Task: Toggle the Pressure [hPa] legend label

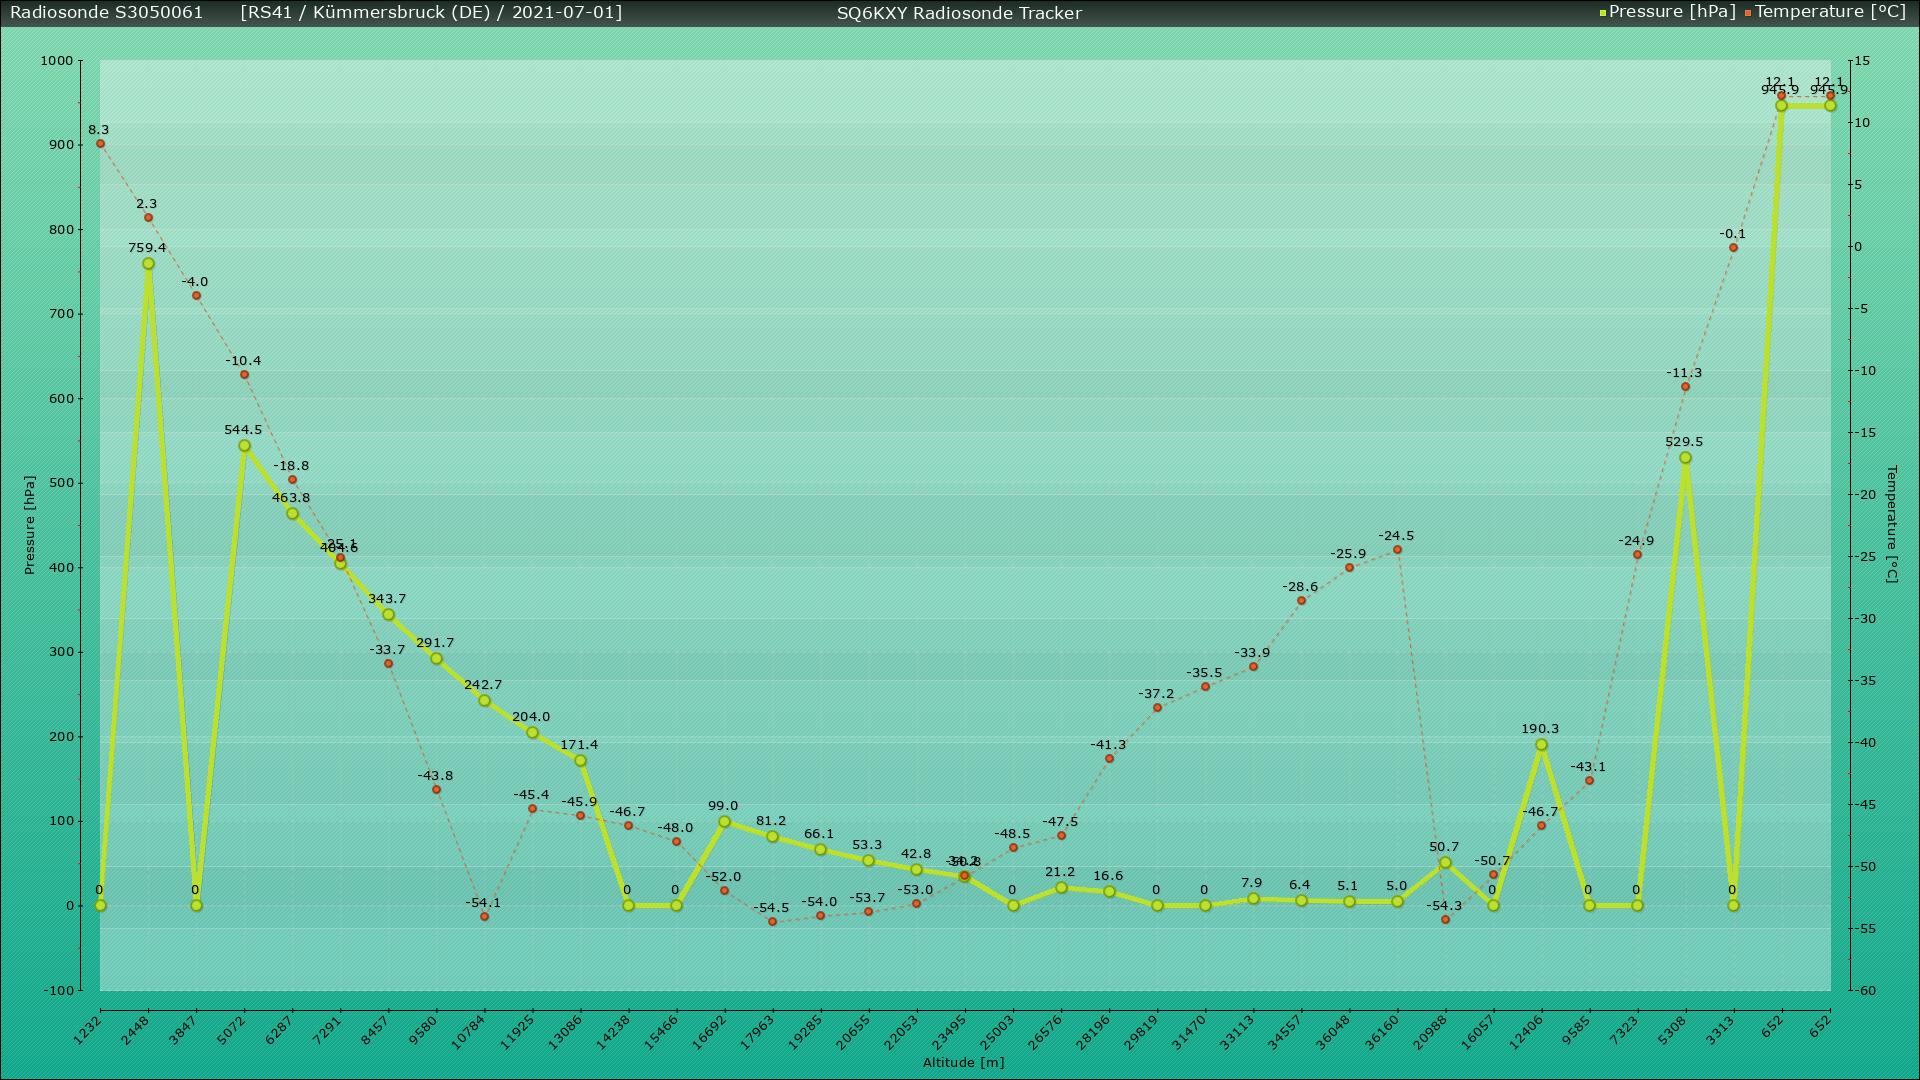Action: point(1672,12)
